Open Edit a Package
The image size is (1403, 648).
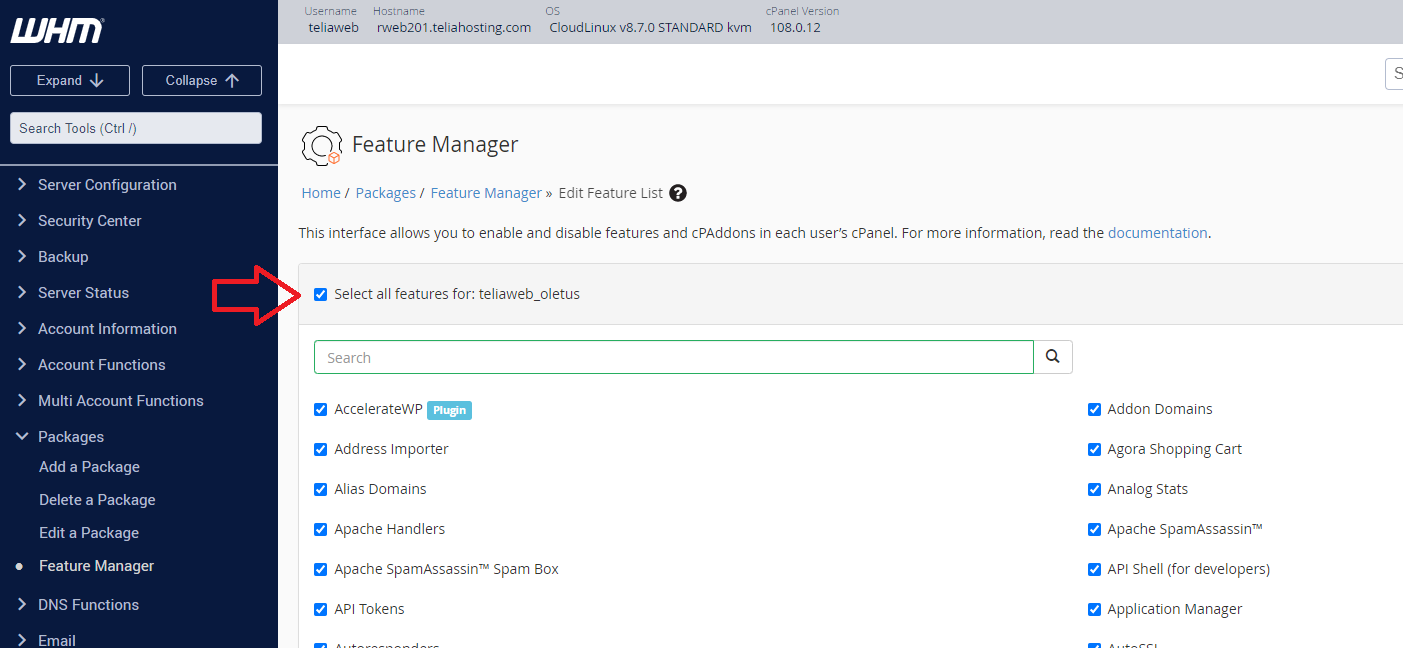[89, 533]
